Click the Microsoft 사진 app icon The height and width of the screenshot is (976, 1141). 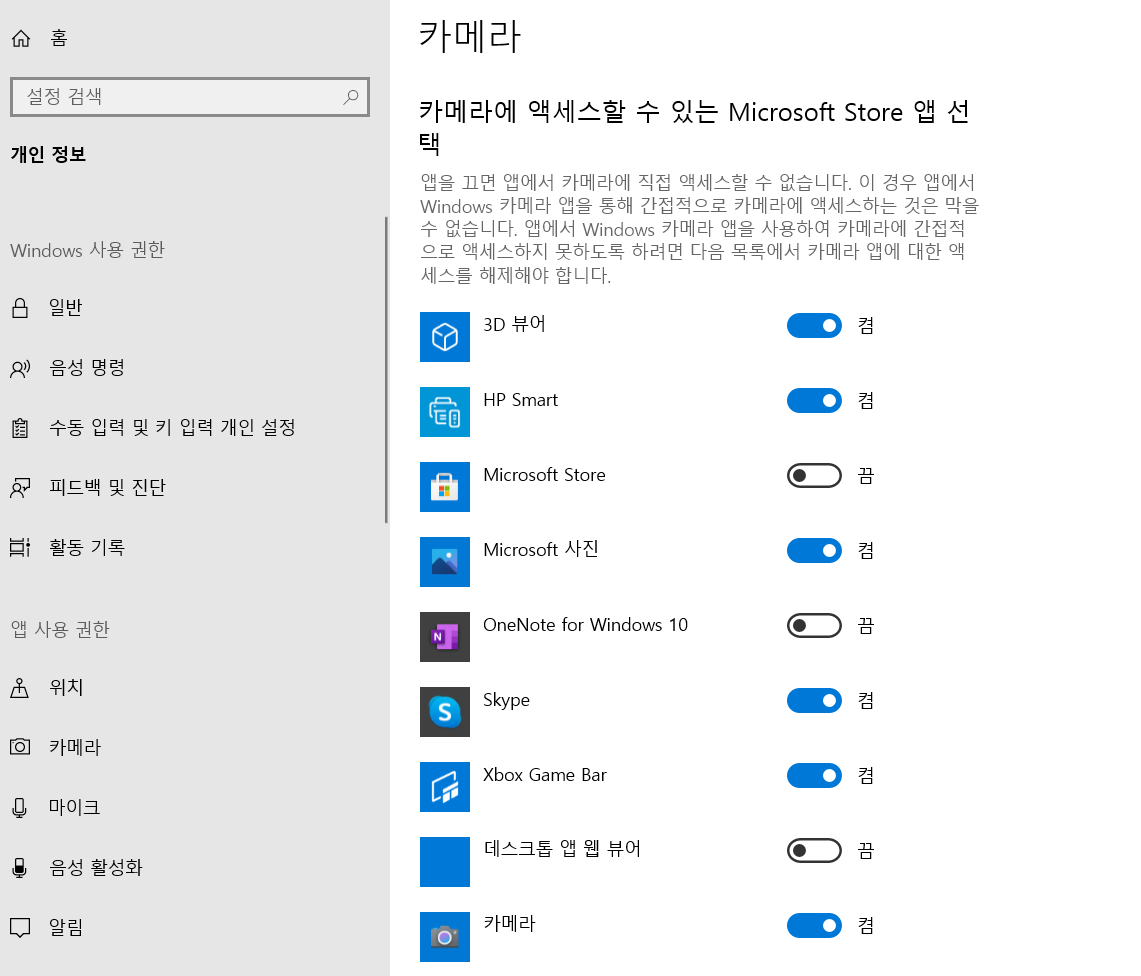(x=445, y=562)
